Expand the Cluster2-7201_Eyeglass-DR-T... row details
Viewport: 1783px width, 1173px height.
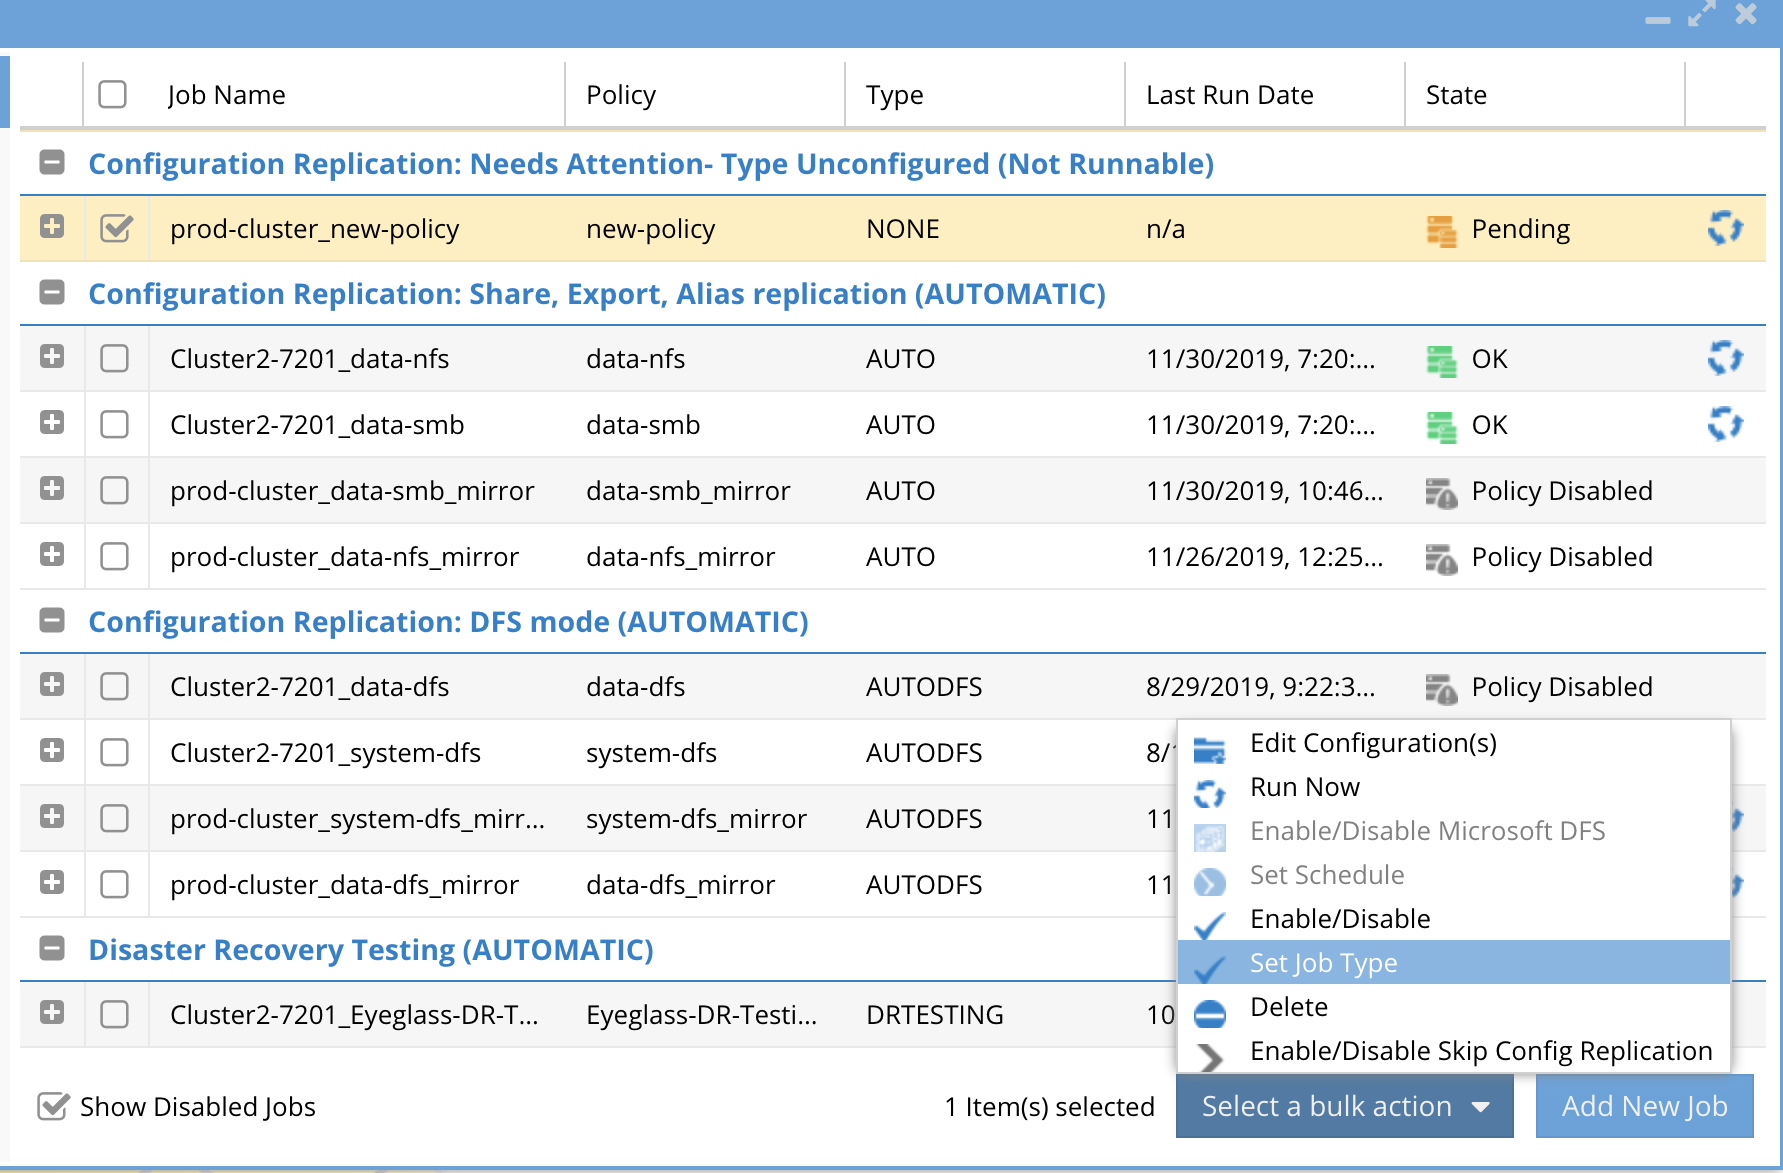pyautogui.click(x=52, y=1012)
